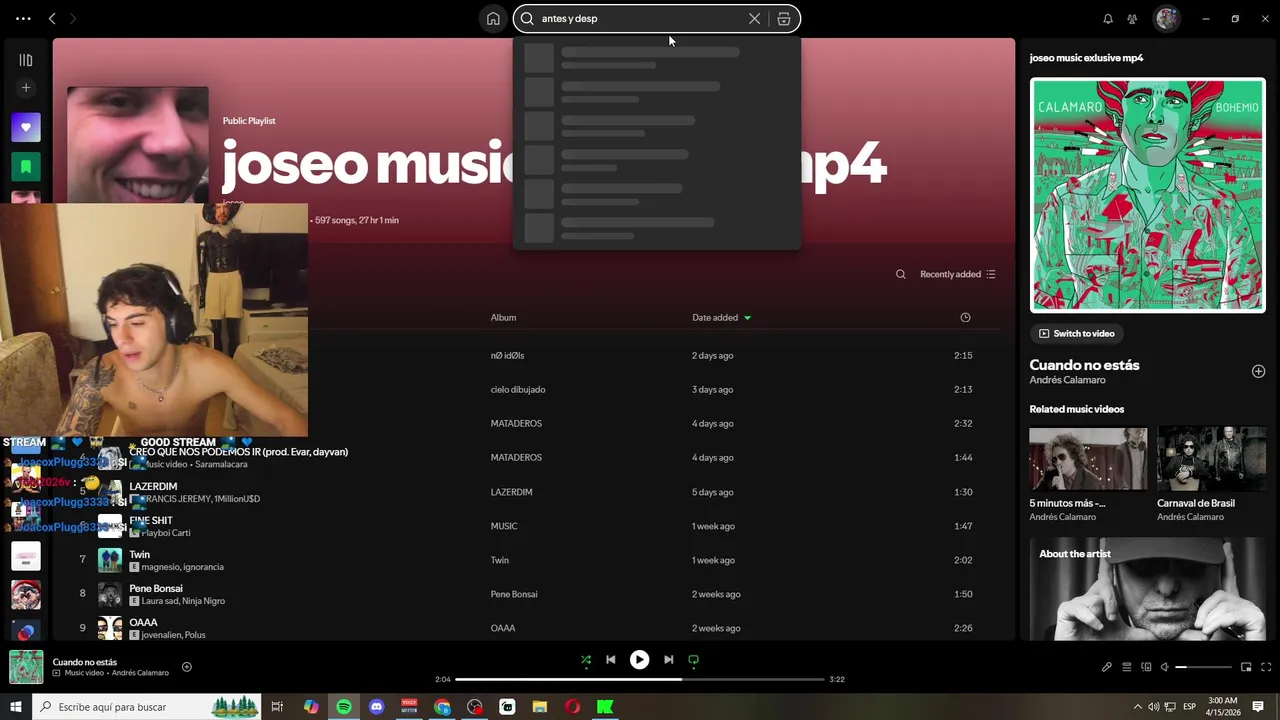Image resolution: width=1280 pixels, height=720 pixels.
Task: Sort by duration clock icon column
Action: [x=965, y=317]
